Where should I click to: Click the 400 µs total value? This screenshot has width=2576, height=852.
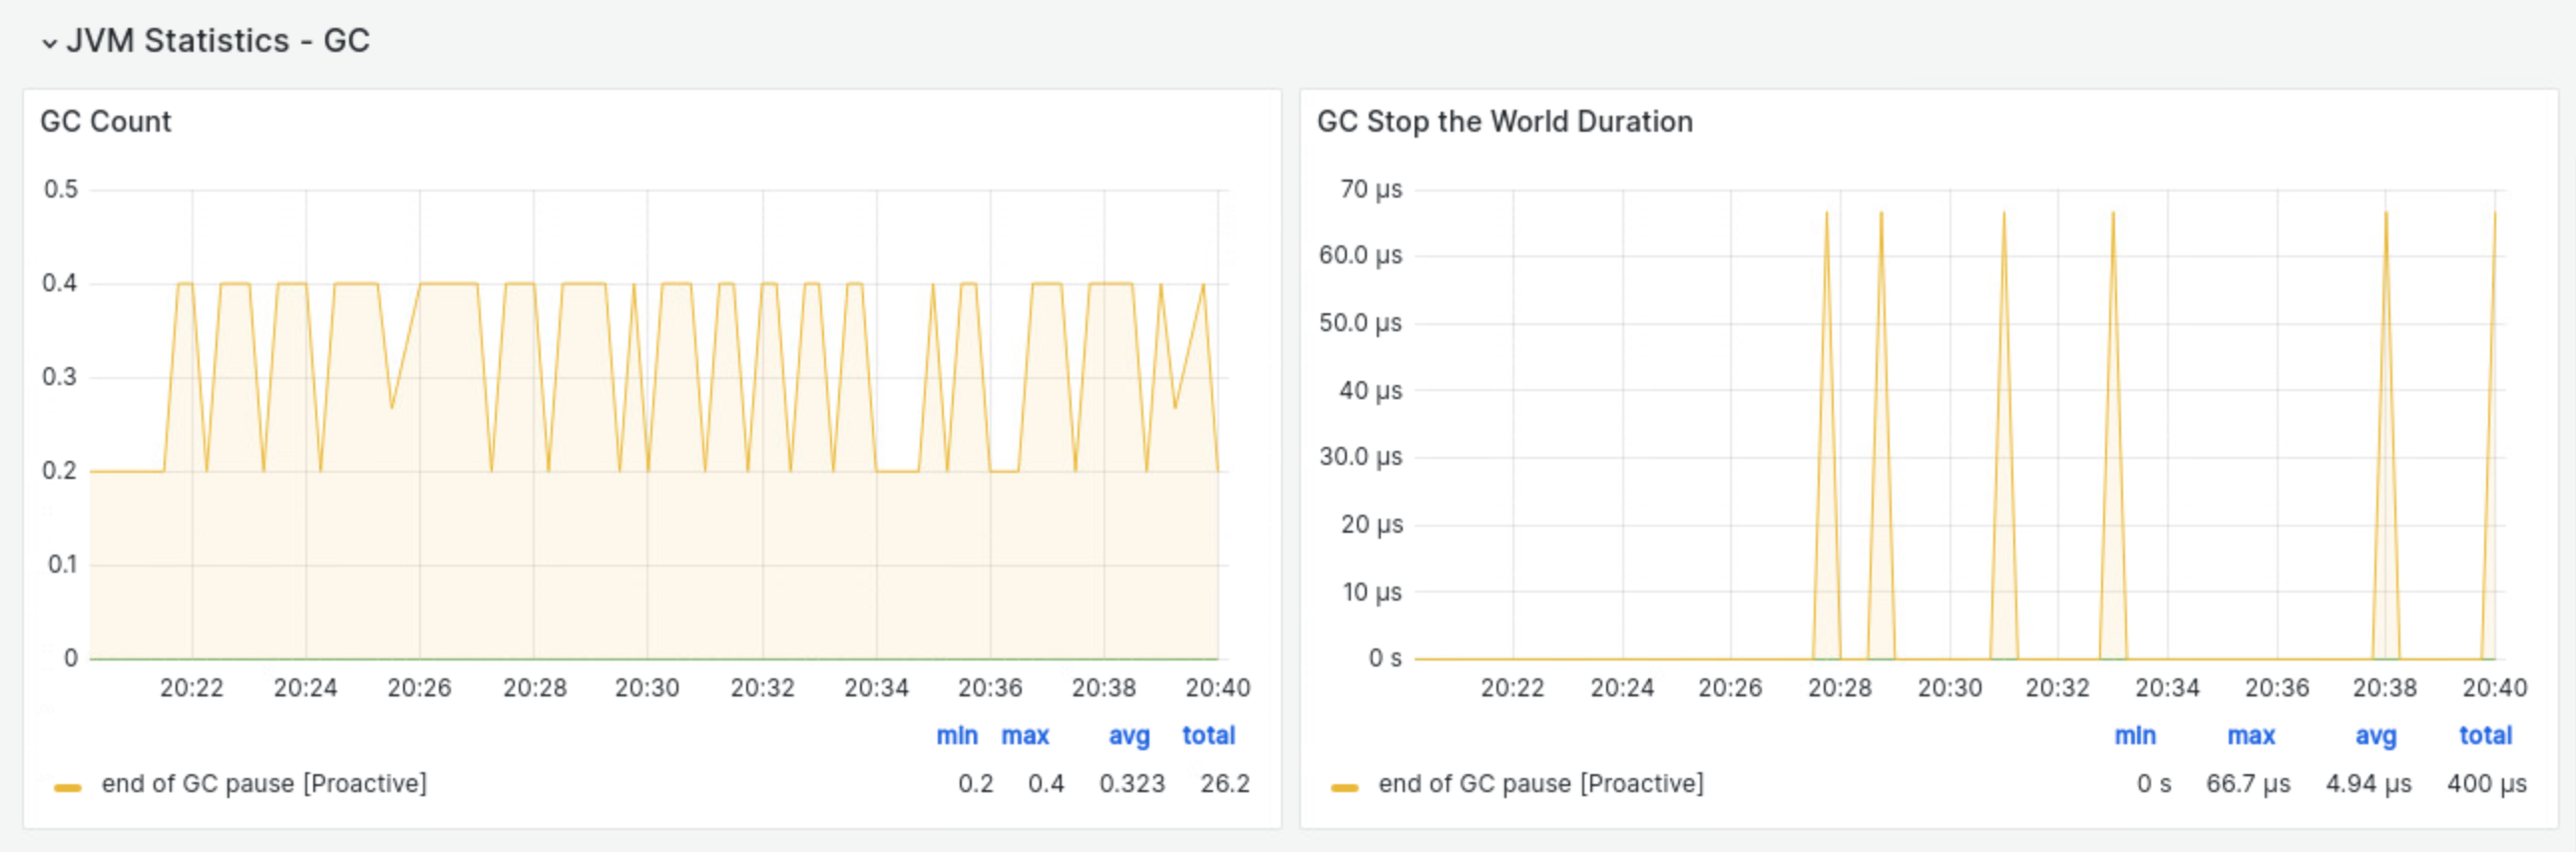2487,783
